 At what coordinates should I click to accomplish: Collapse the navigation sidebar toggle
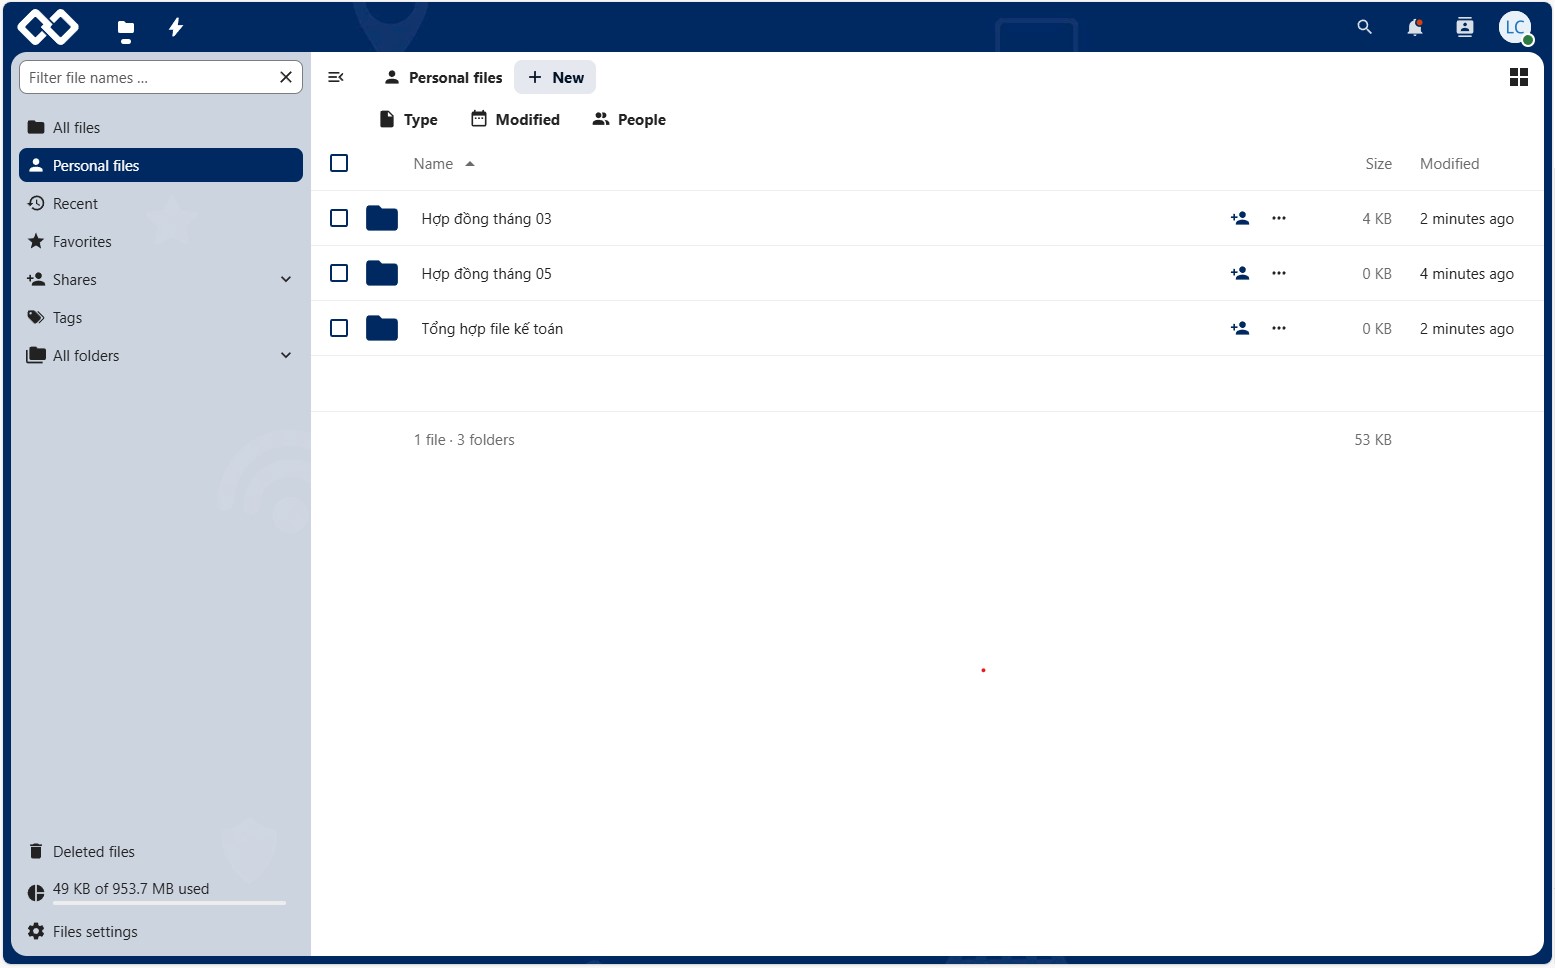tap(336, 77)
